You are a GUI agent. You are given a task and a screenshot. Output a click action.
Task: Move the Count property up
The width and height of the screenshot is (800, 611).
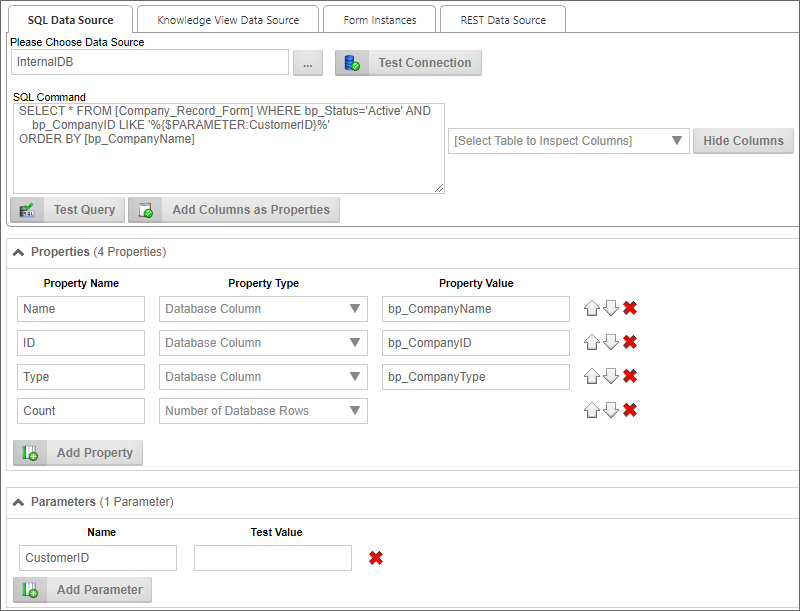pyautogui.click(x=592, y=411)
